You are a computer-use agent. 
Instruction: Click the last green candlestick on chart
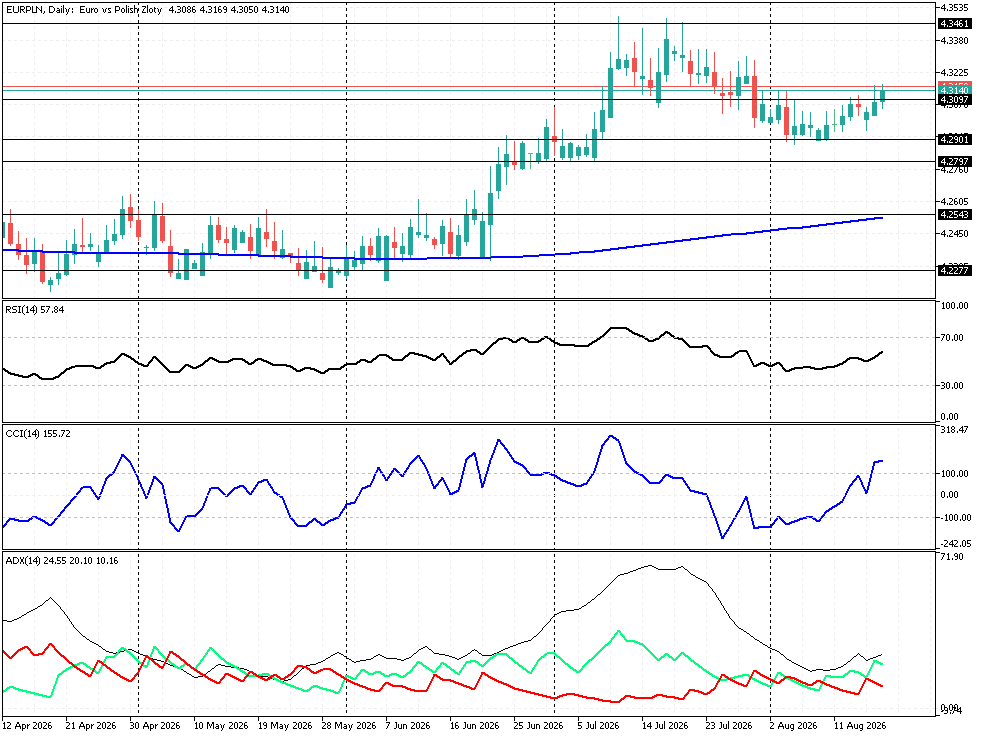(x=883, y=95)
